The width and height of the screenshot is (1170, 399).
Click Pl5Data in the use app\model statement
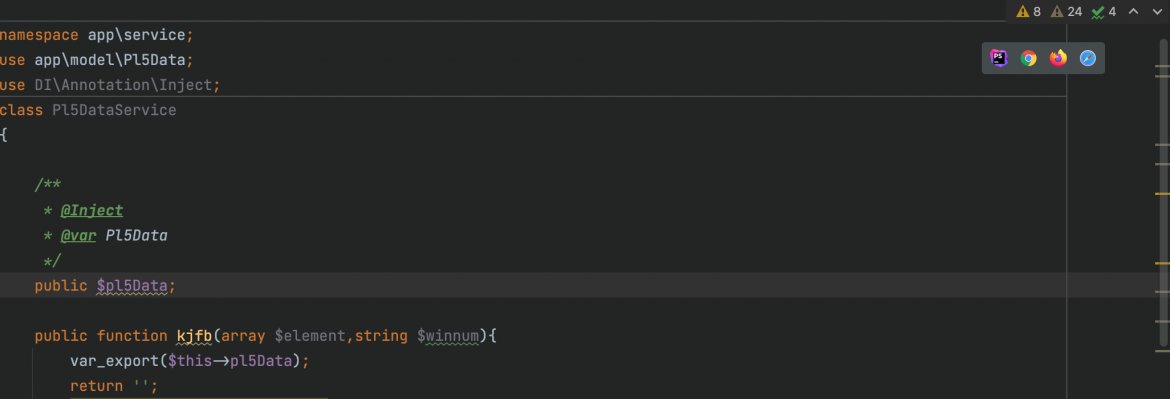(159, 60)
